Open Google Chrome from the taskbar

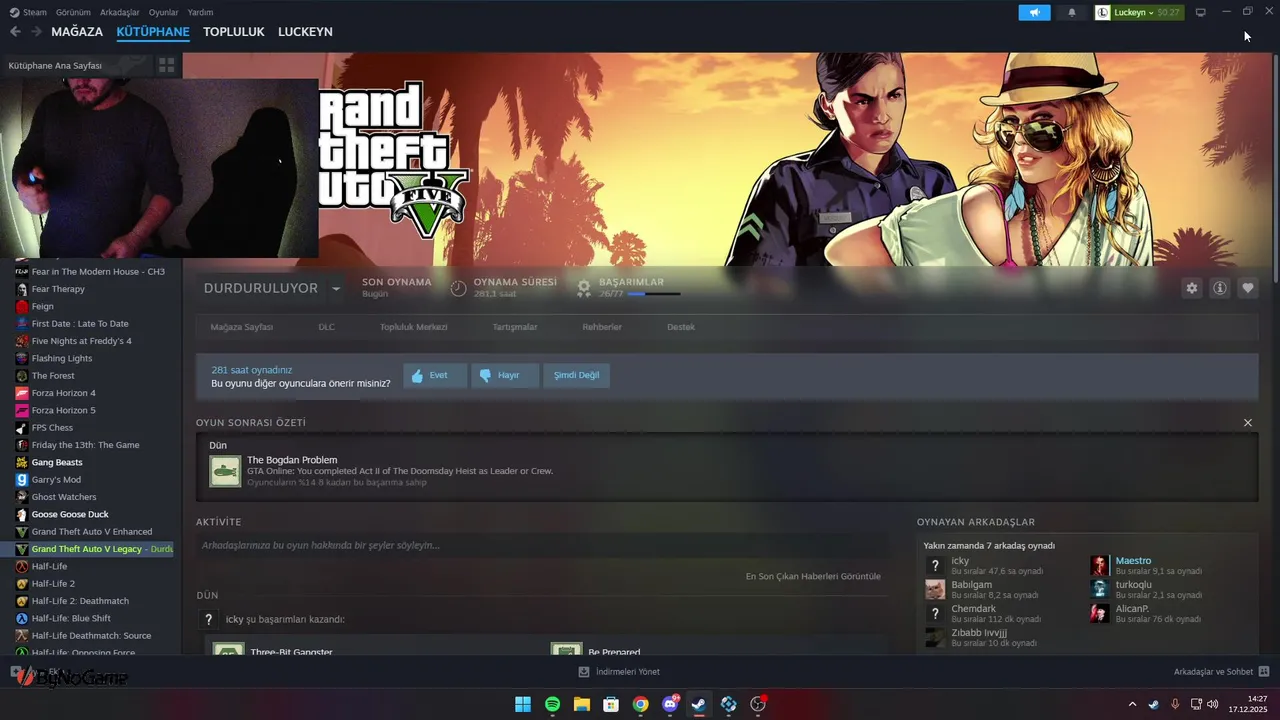pos(640,704)
